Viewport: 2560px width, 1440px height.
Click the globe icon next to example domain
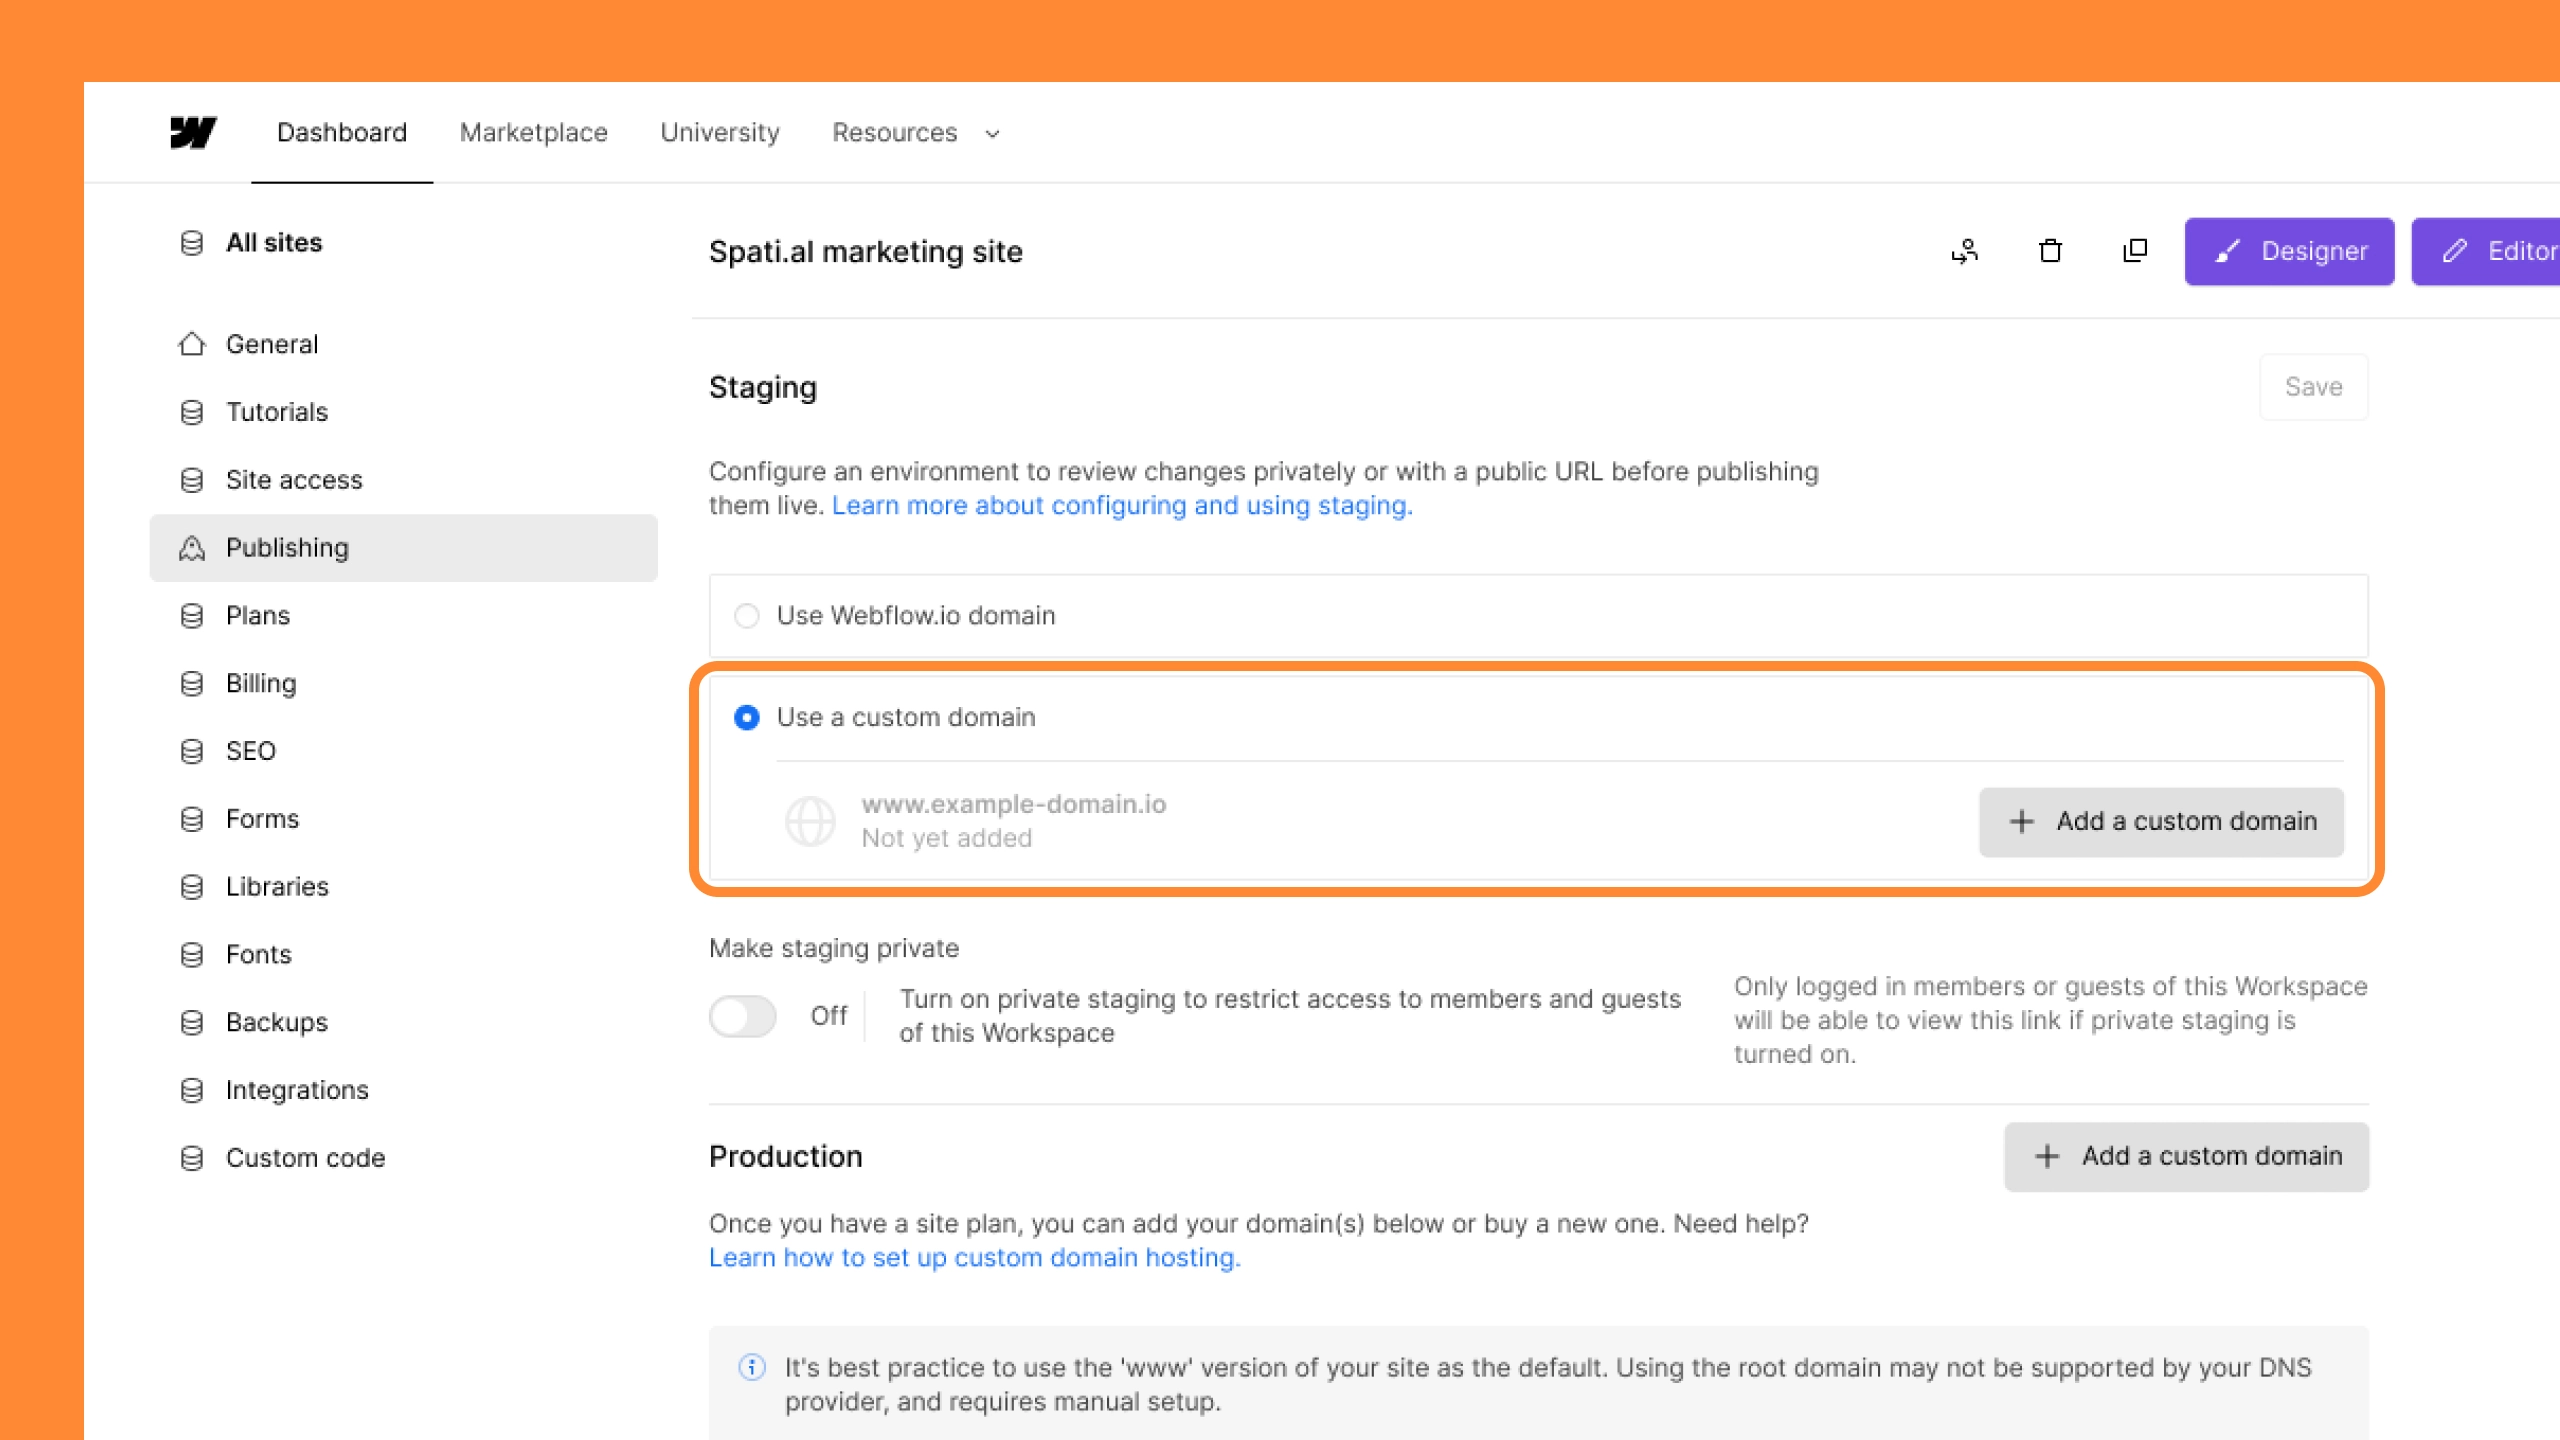click(x=810, y=820)
